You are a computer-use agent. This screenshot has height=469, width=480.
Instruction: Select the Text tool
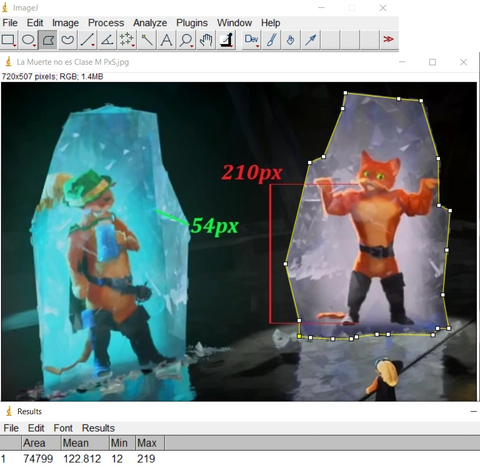166,40
